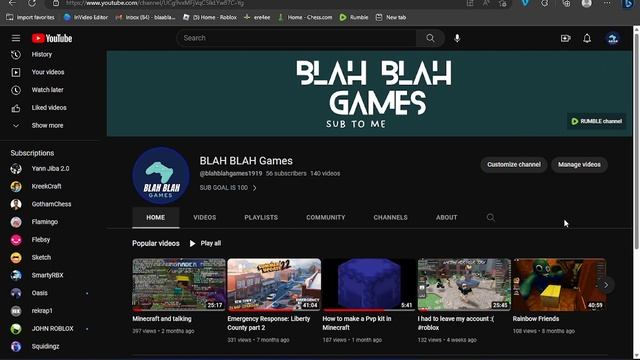Click the @blahblahgames1919 channel handle
The width and height of the screenshot is (640, 360).
(231, 173)
